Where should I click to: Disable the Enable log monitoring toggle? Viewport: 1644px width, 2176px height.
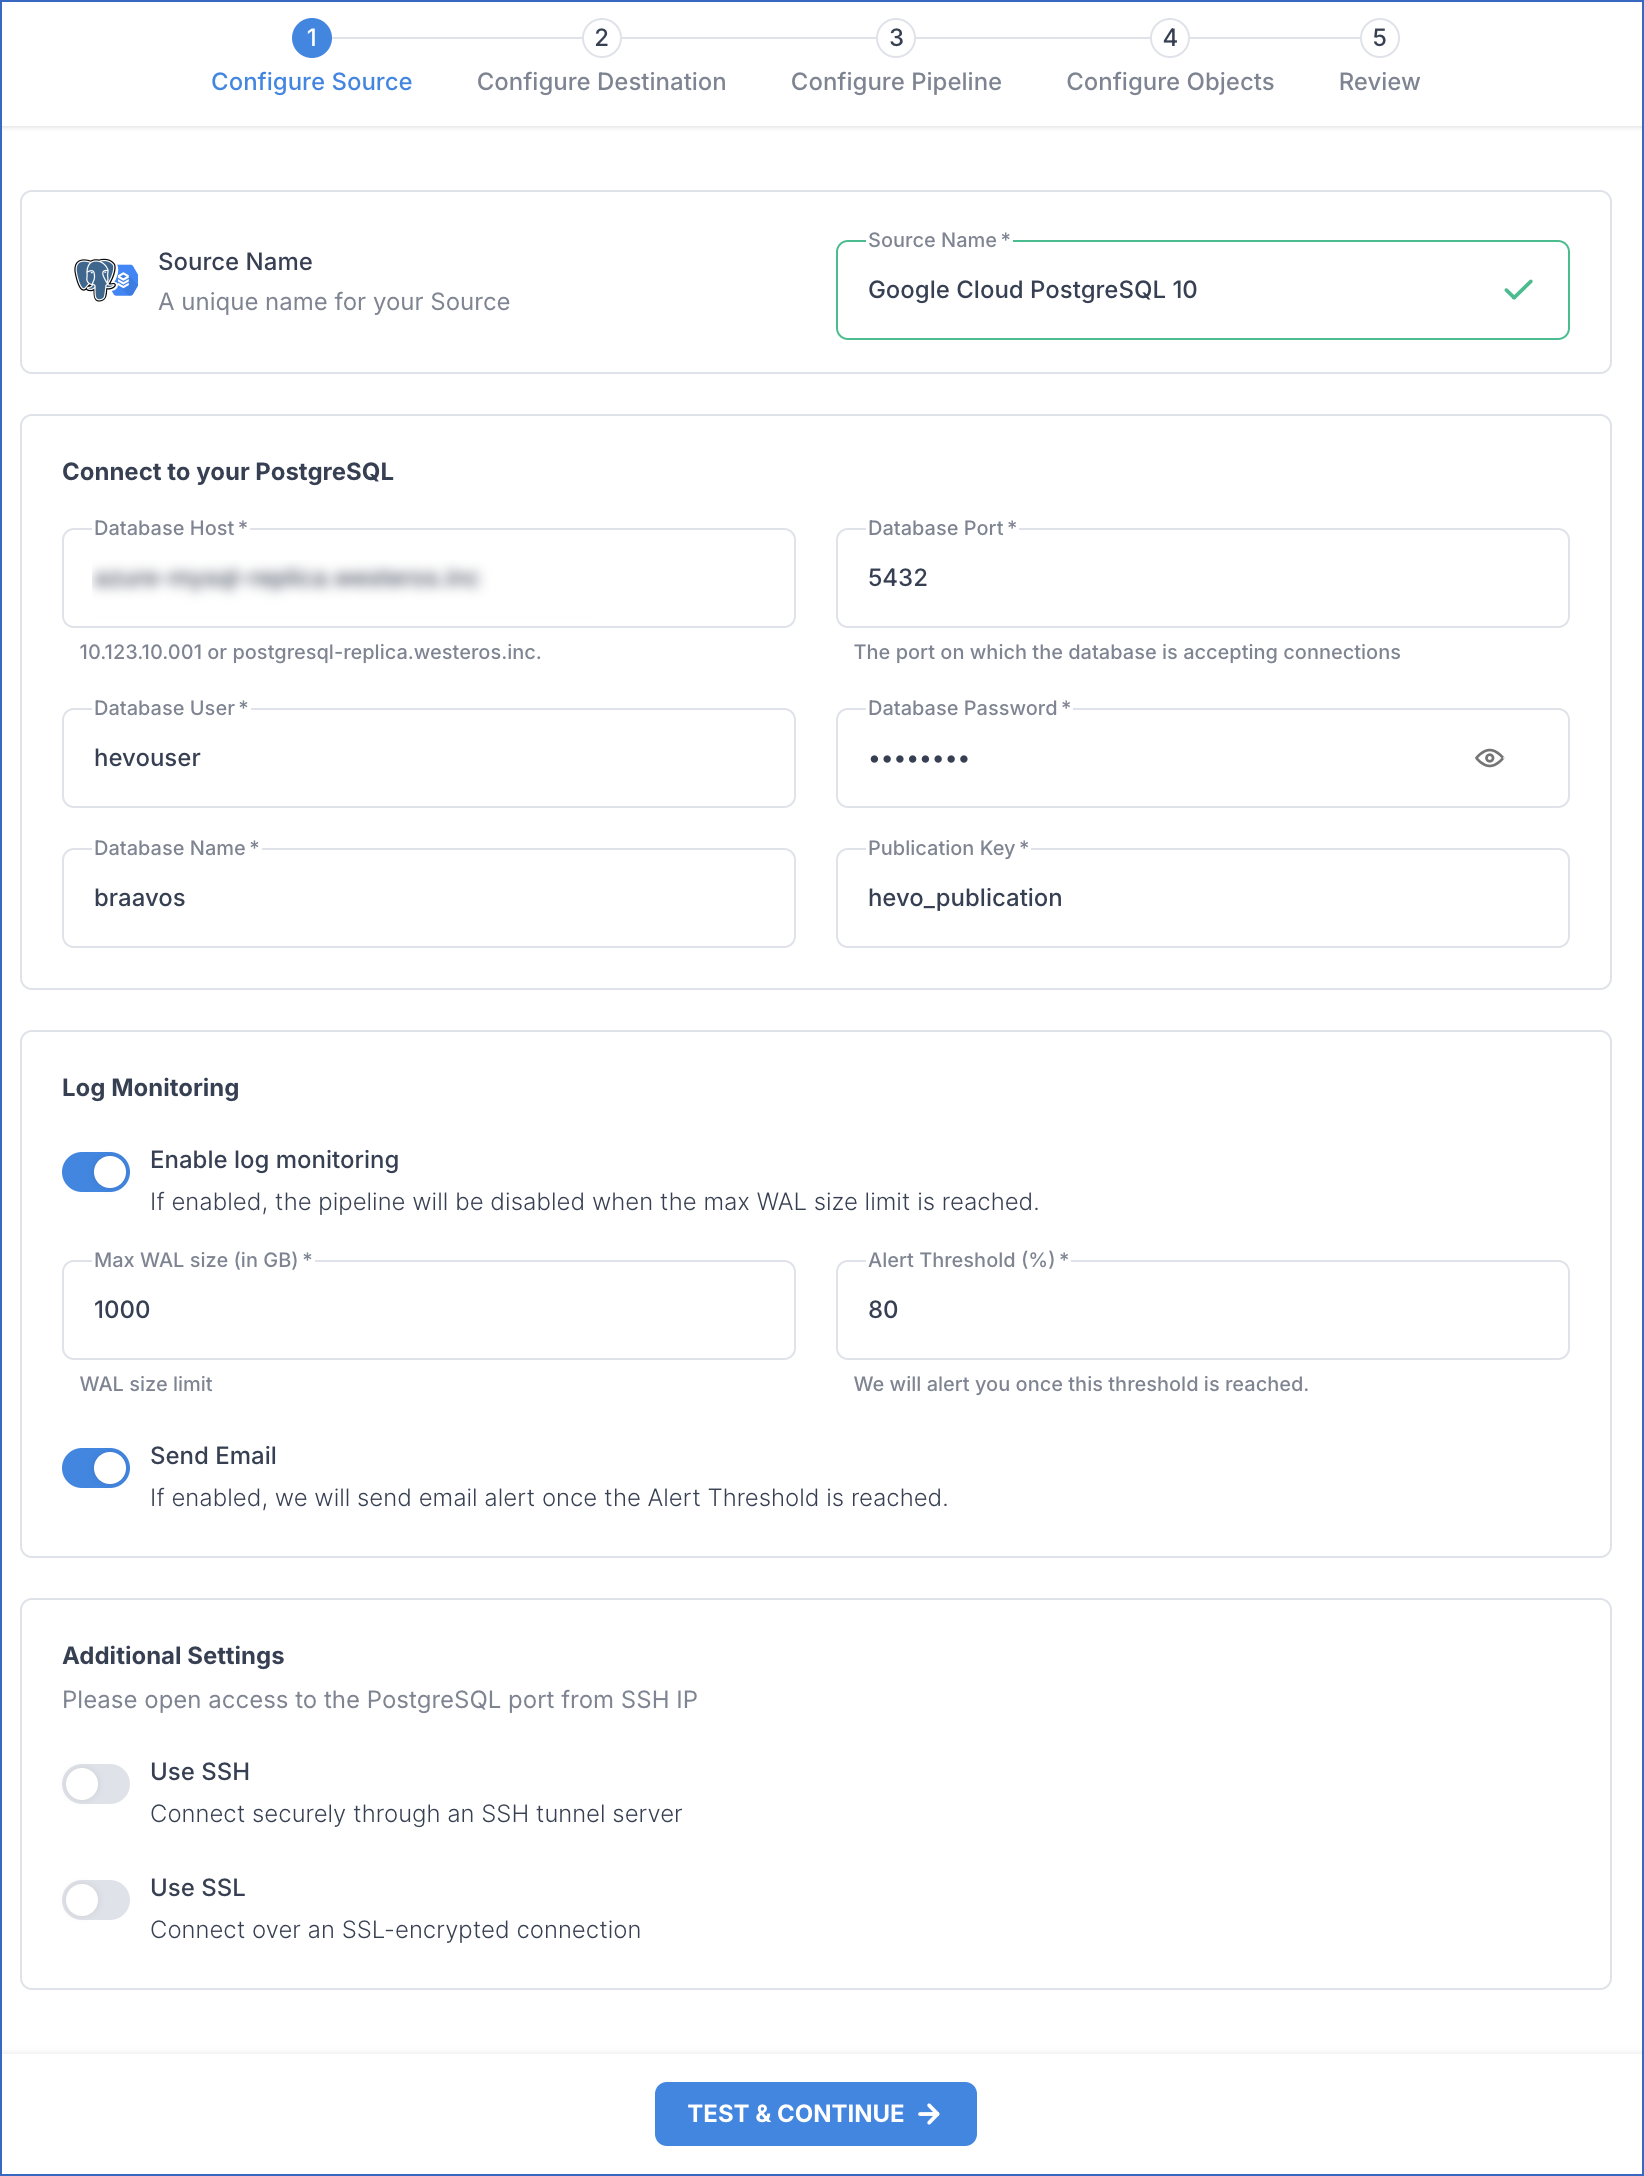(x=96, y=1172)
